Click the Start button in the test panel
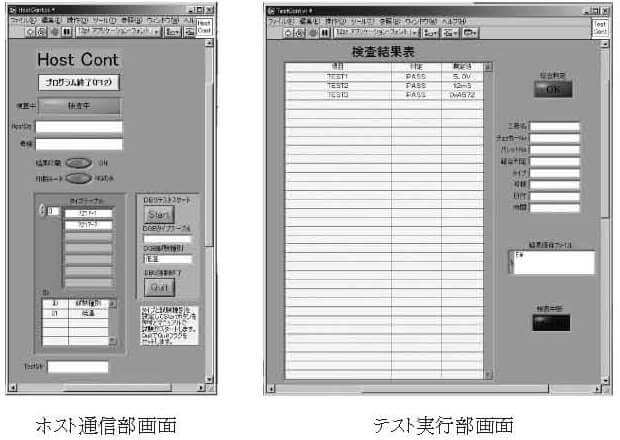The width and height of the screenshot is (620, 440). 160,214
